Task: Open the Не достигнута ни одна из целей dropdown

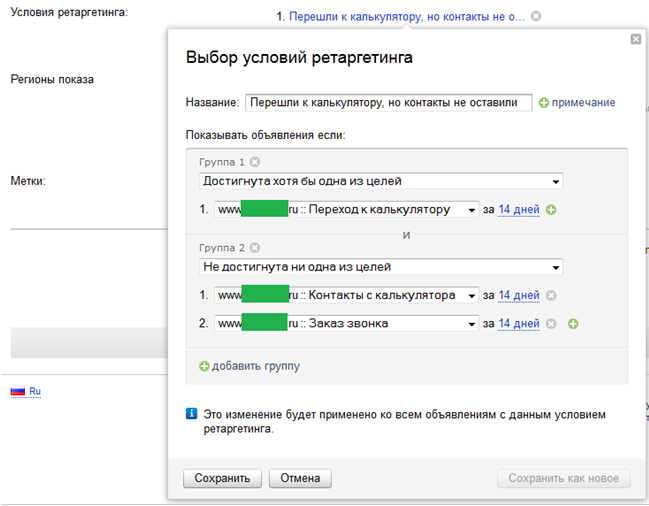Action: tap(380, 267)
